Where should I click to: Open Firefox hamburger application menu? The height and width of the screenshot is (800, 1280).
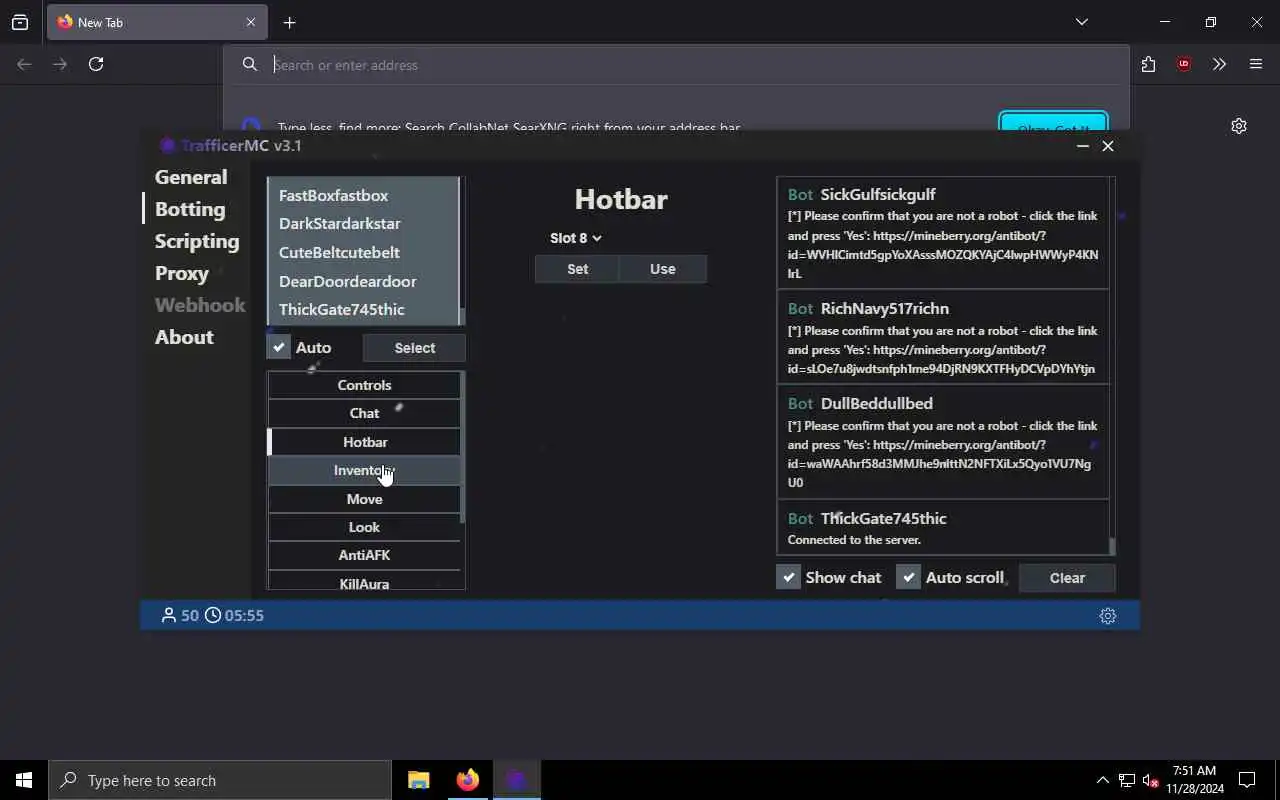click(1256, 64)
